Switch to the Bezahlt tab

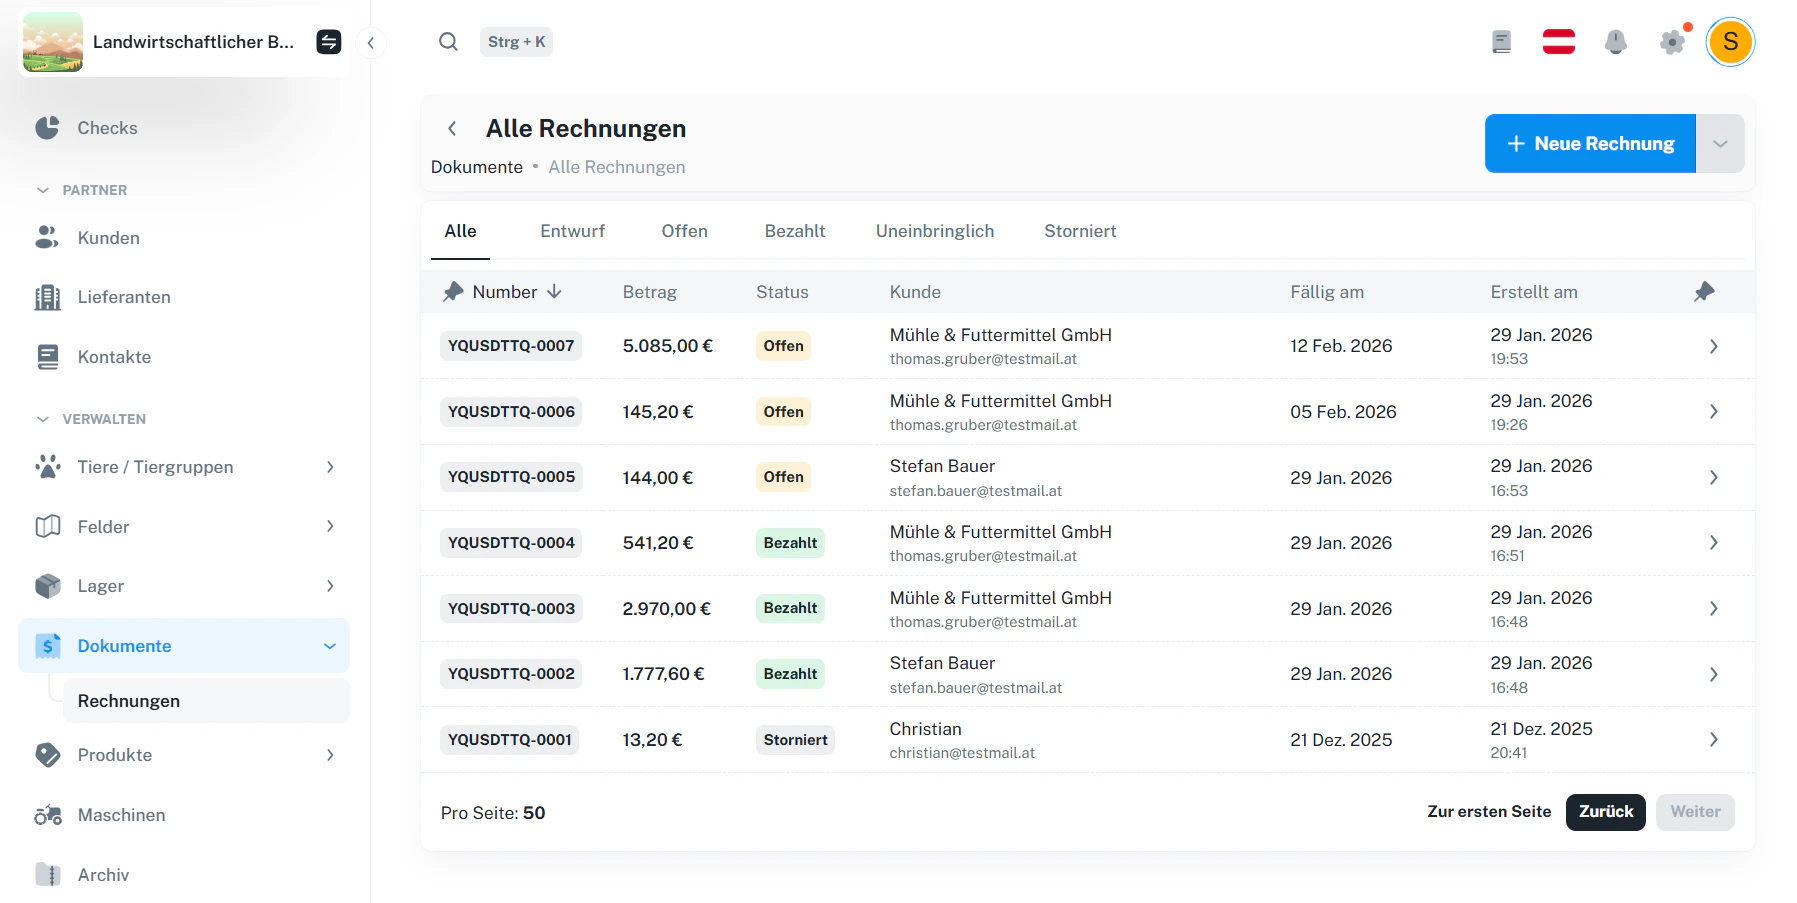point(795,231)
